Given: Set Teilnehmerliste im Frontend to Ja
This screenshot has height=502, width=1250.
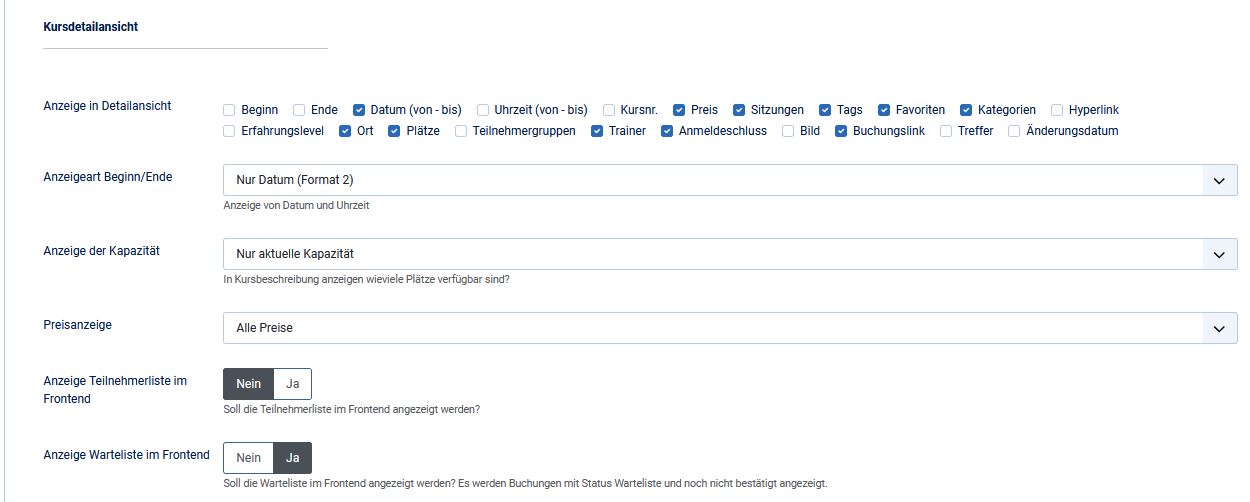Looking at the screenshot, I should (x=293, y=384).
